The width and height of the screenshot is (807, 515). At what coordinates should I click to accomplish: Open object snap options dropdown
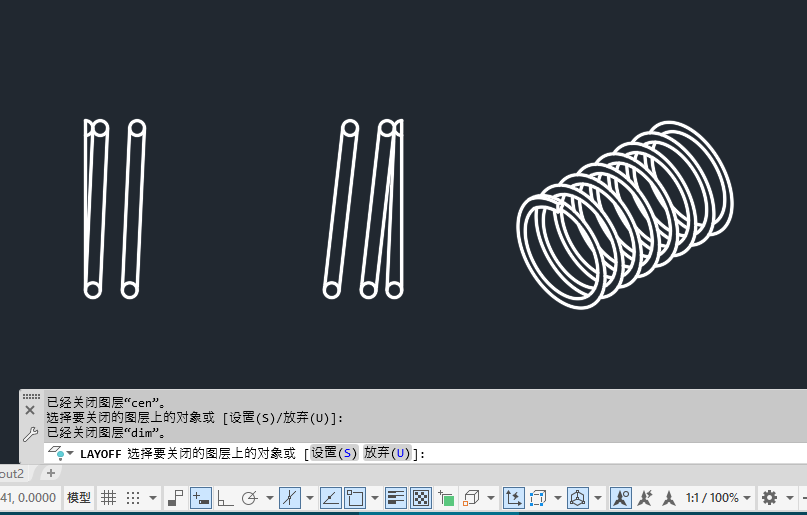[375, 498]
